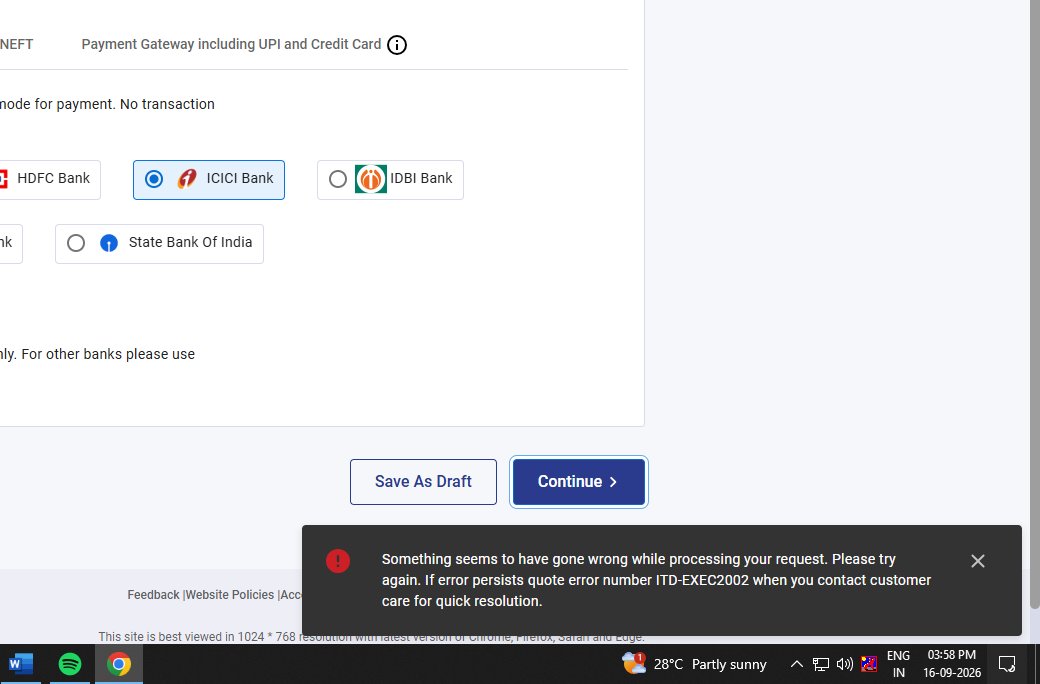Select the IDBI Bank radio button
The width and height of the screenshot is (1040, 684).
click(338, 179)
